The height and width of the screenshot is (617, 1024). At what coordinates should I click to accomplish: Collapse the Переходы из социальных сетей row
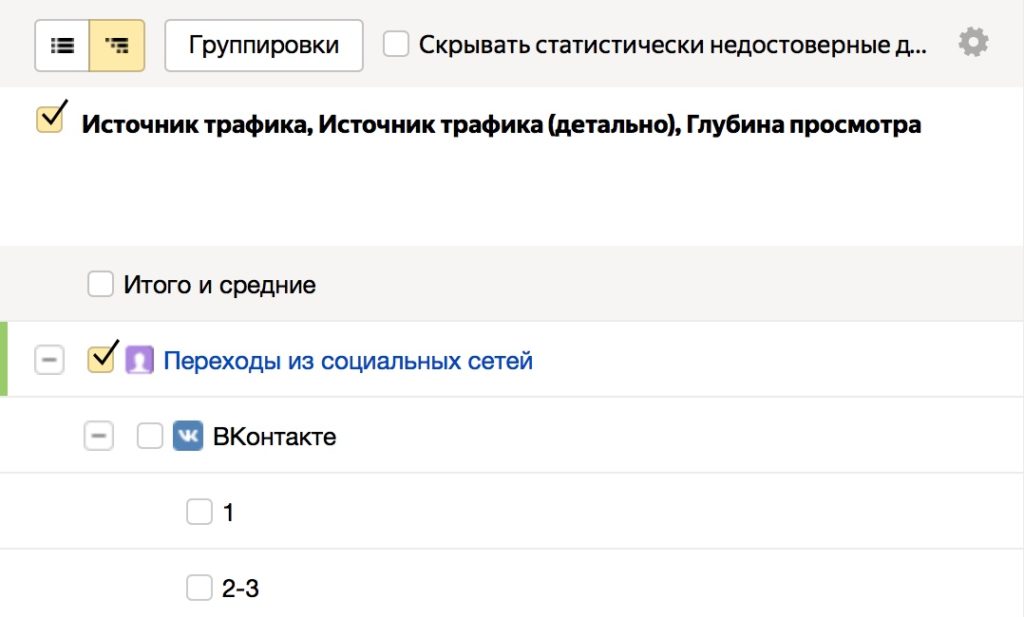point(49,360)
